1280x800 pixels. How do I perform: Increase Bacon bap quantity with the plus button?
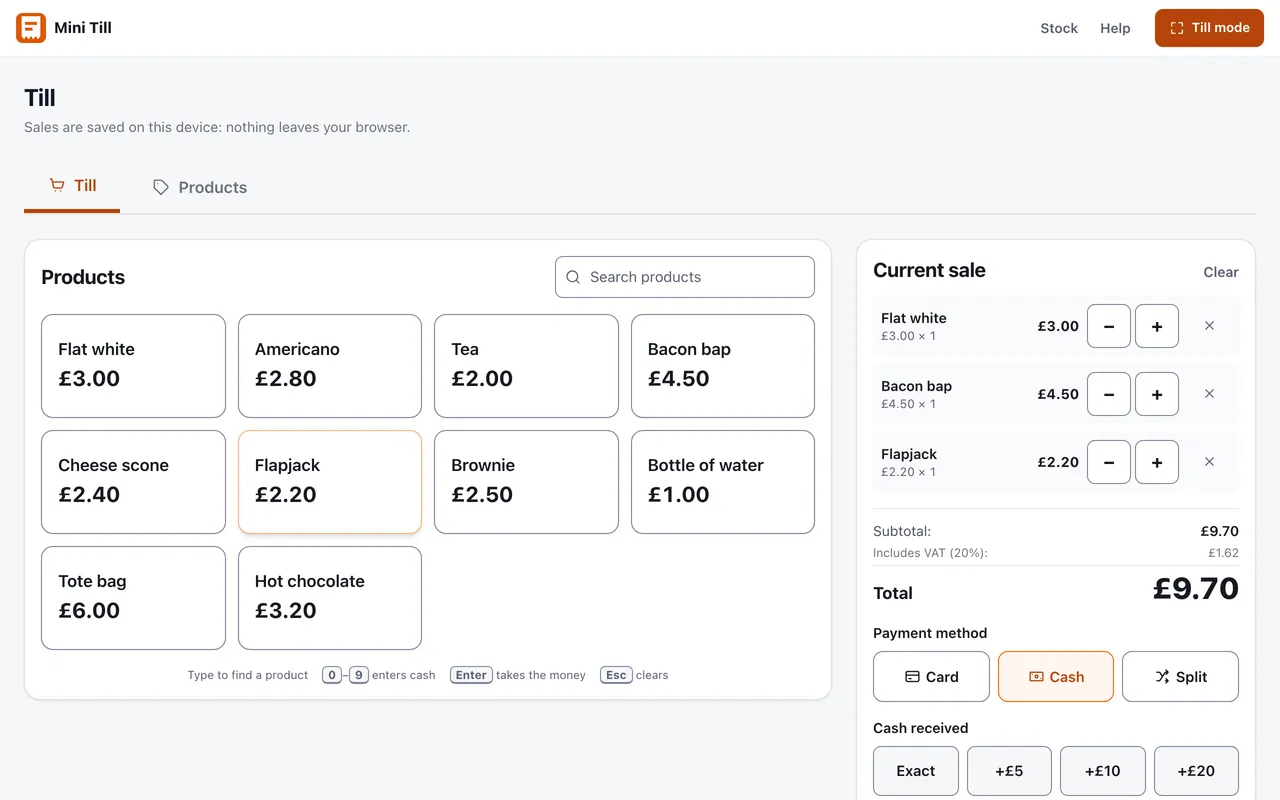click(1157, 394)
